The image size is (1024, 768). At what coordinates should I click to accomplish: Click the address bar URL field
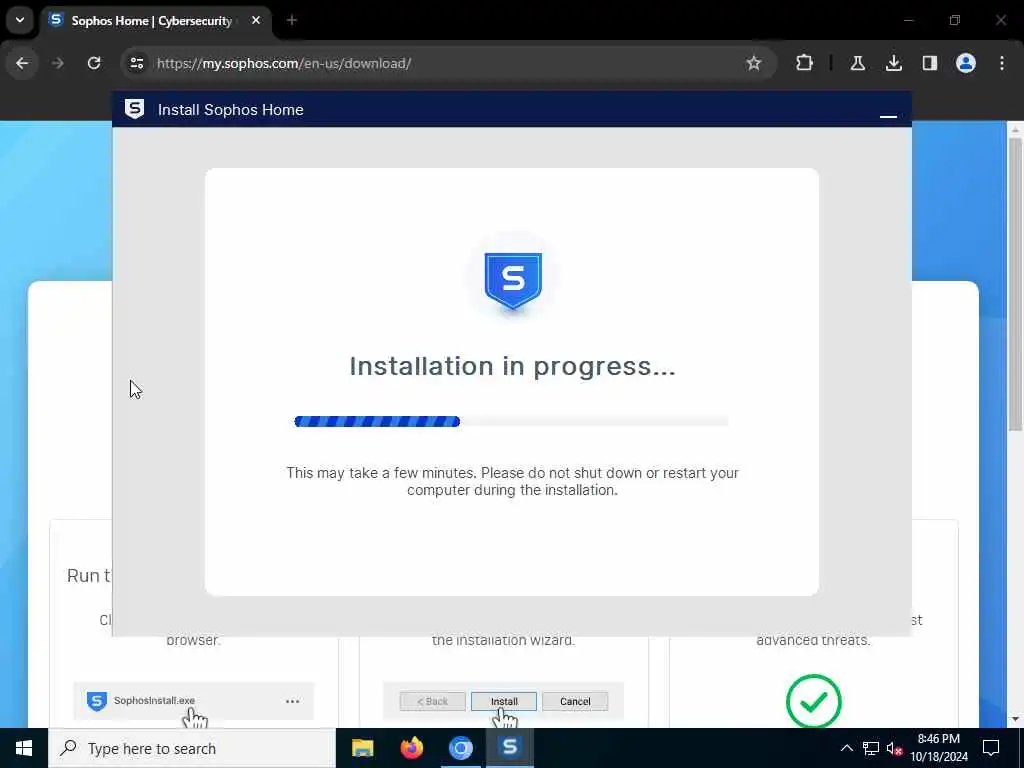click(x=447, y=63)
